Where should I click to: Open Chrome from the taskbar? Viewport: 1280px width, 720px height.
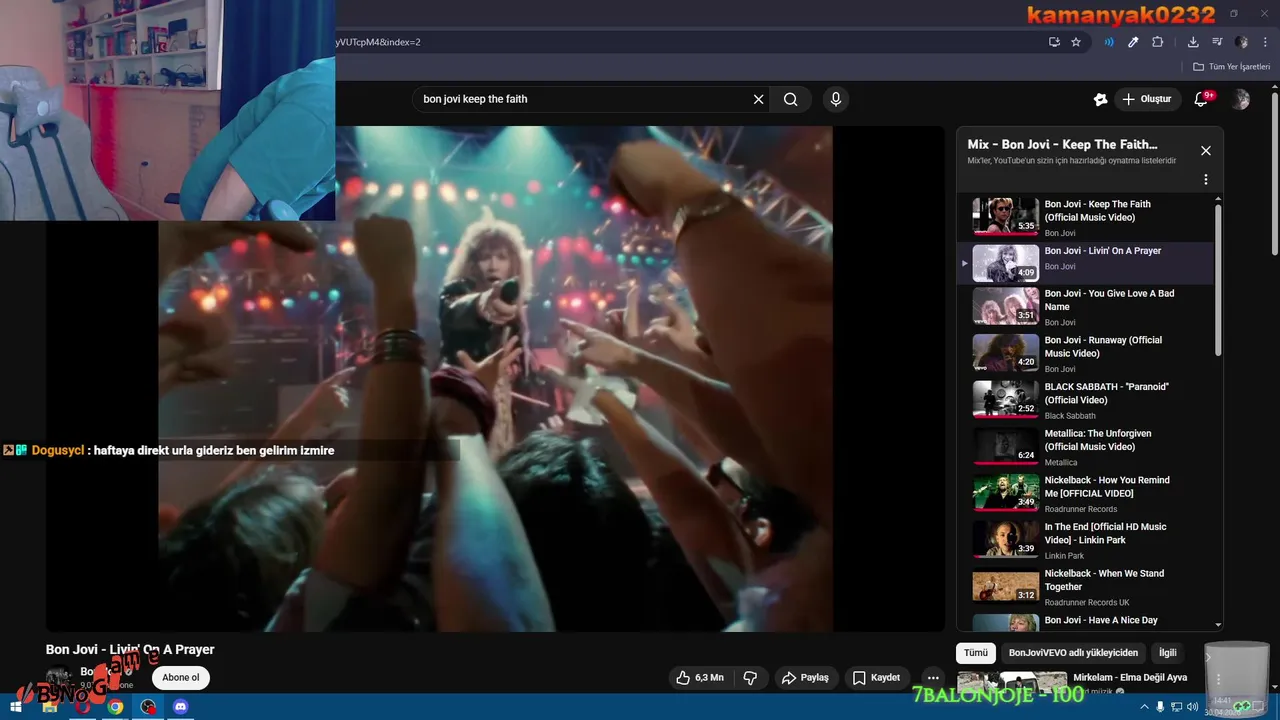116,707
